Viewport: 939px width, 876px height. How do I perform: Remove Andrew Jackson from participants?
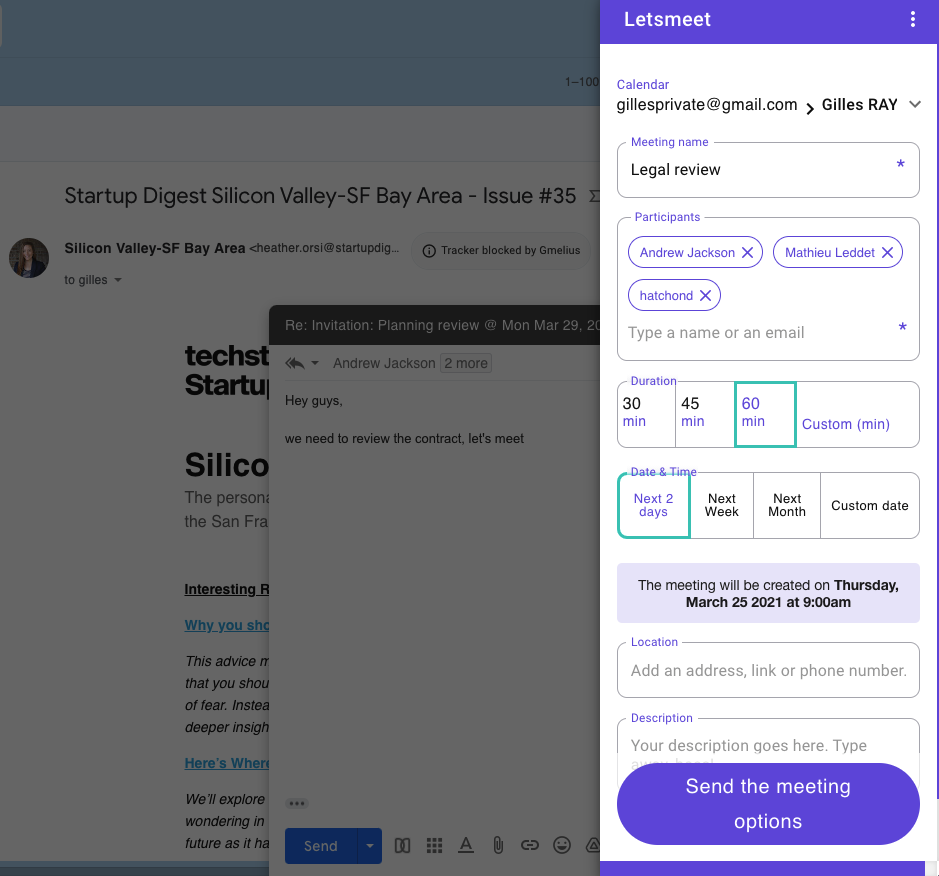coord(747,253)
